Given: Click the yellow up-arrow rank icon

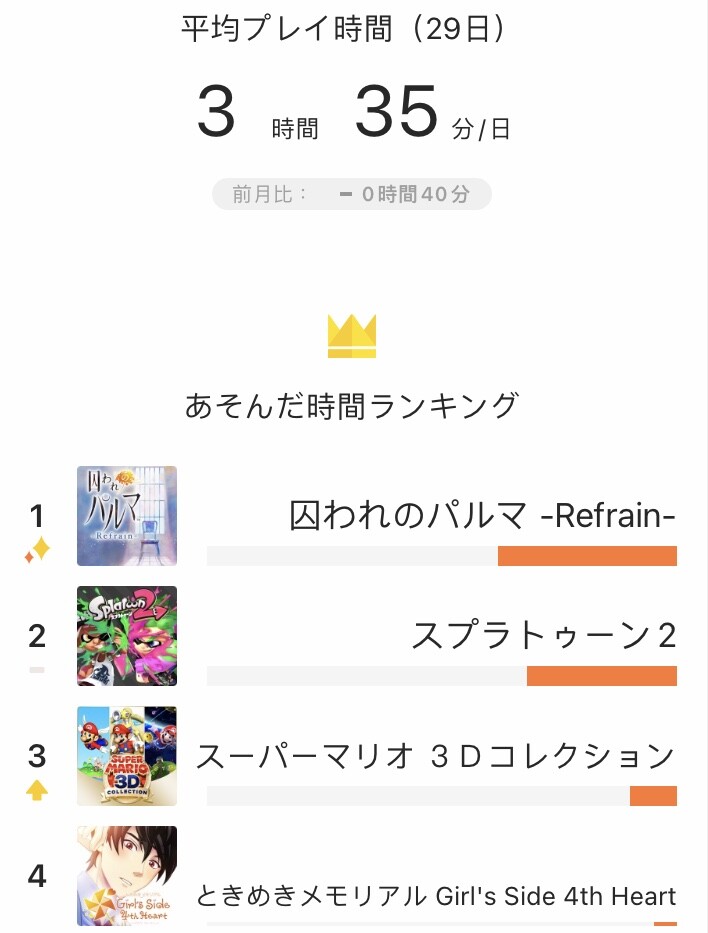Looking at the screenshot, I should pyautogui.click(x=37, y=791).
